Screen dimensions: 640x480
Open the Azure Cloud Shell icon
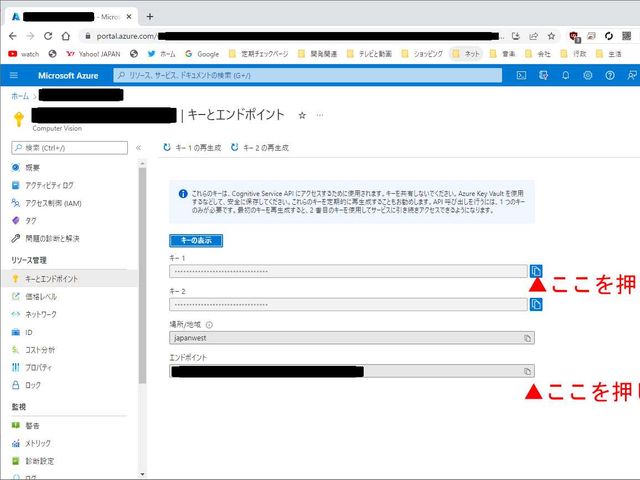point(521,75)
